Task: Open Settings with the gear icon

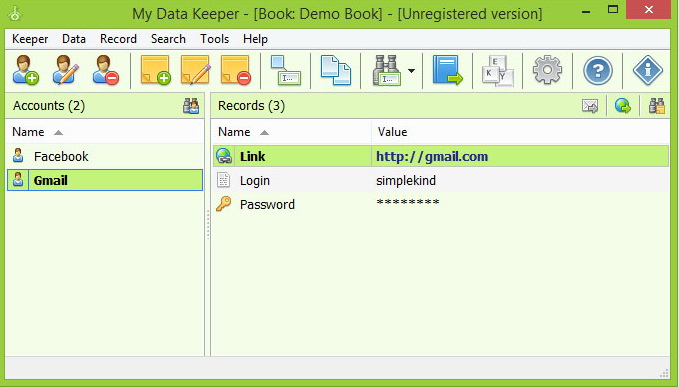Action: coord(547,70)
